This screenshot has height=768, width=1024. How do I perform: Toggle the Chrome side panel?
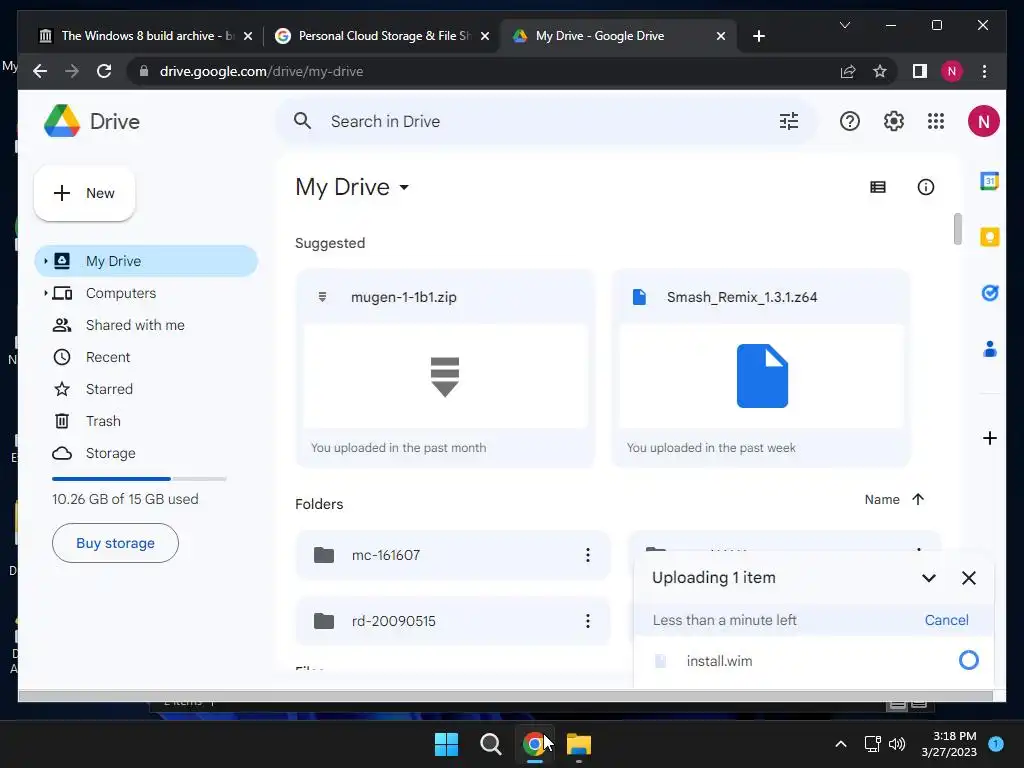(920, 71)
